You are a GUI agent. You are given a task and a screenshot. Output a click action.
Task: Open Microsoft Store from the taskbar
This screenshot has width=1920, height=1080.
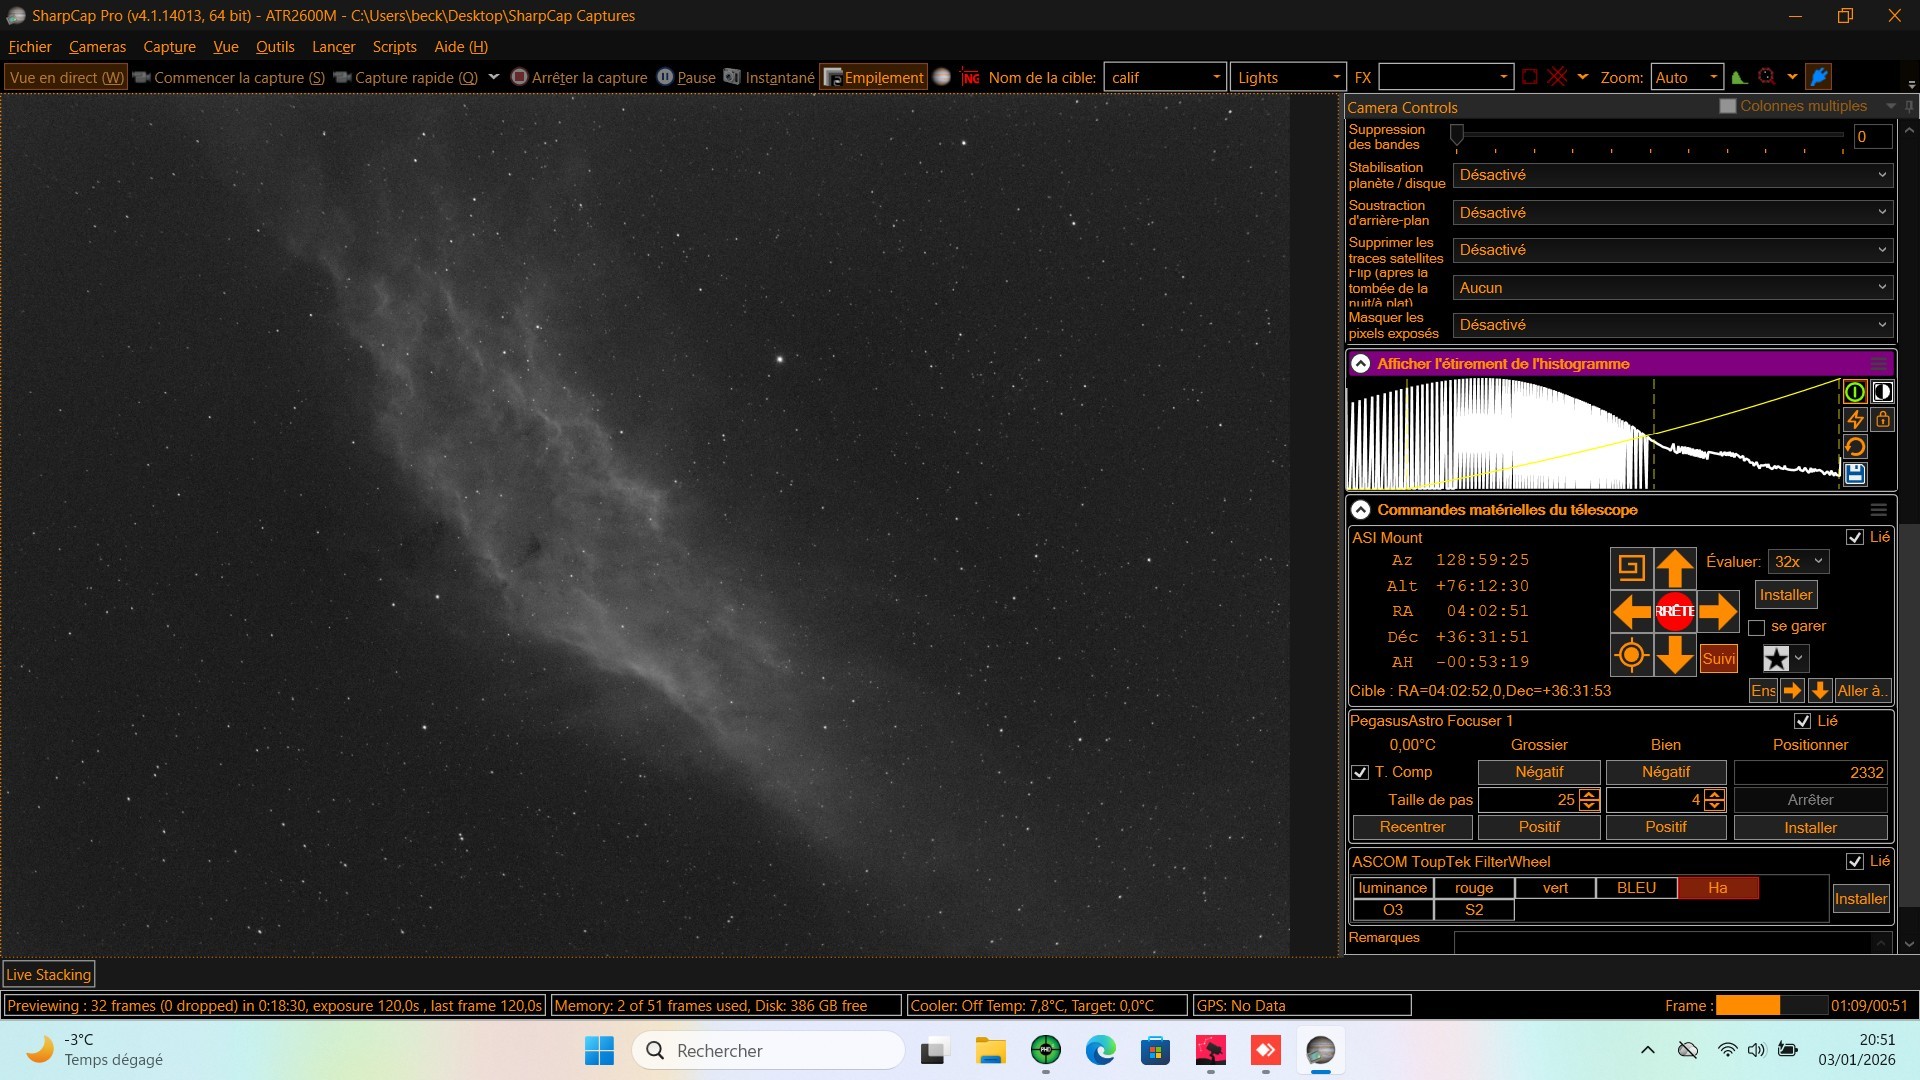pyautogui.click(x=1155, y=1050)
